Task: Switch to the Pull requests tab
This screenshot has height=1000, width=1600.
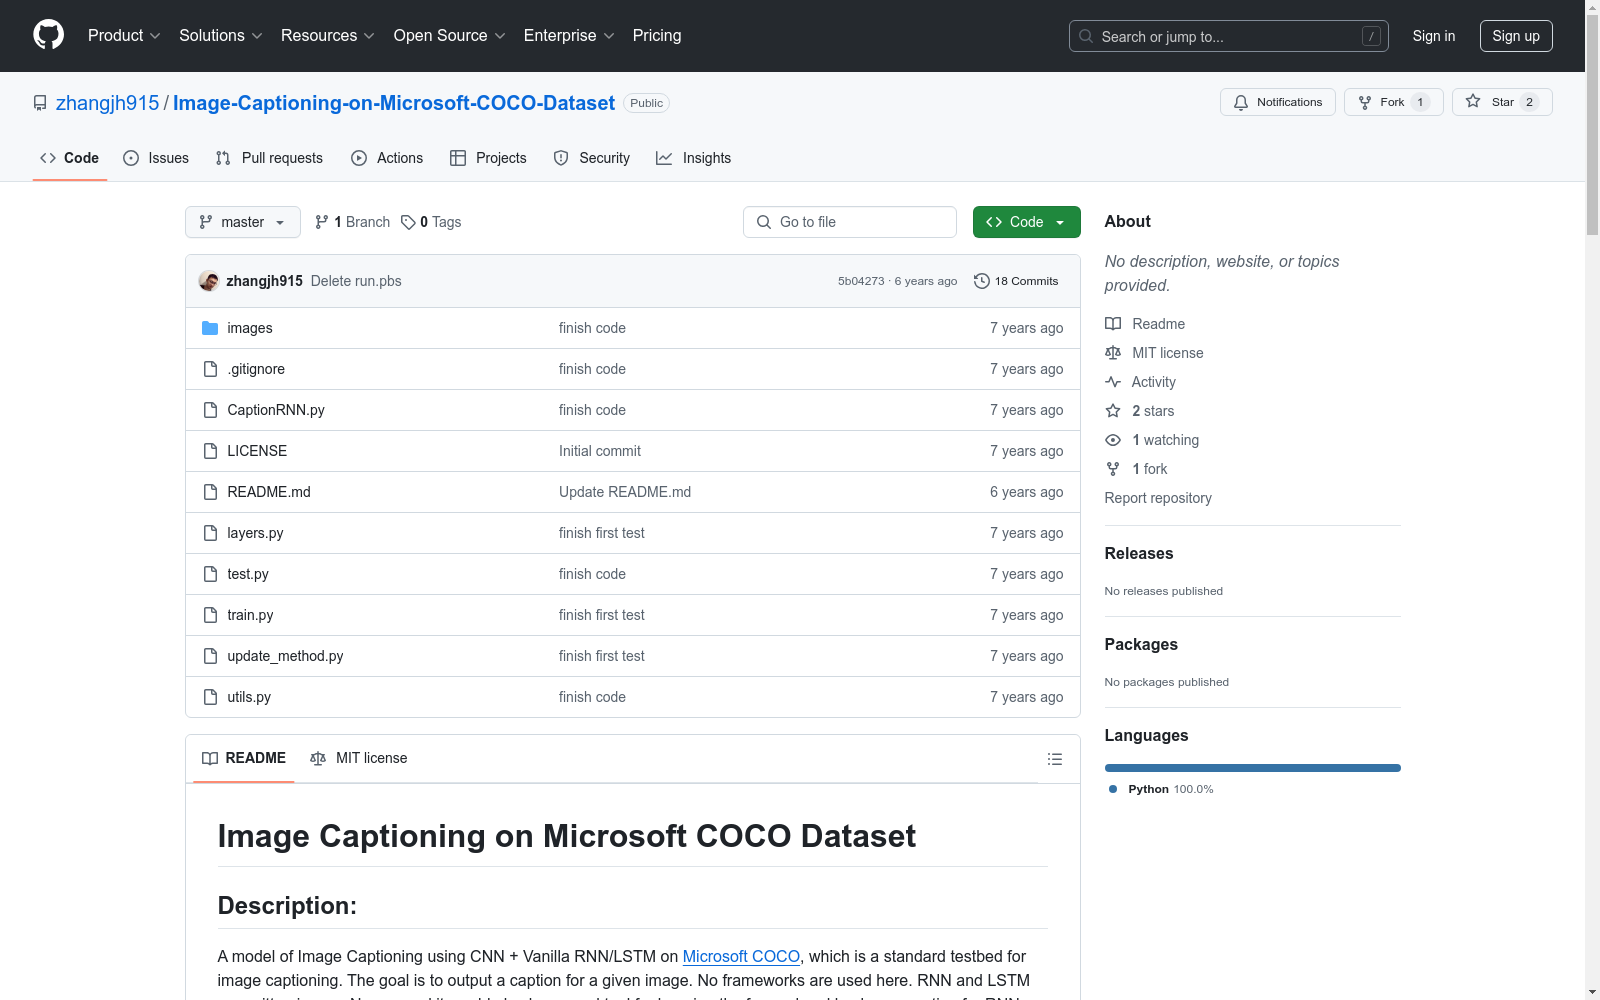Action: [x=270, y=158]
